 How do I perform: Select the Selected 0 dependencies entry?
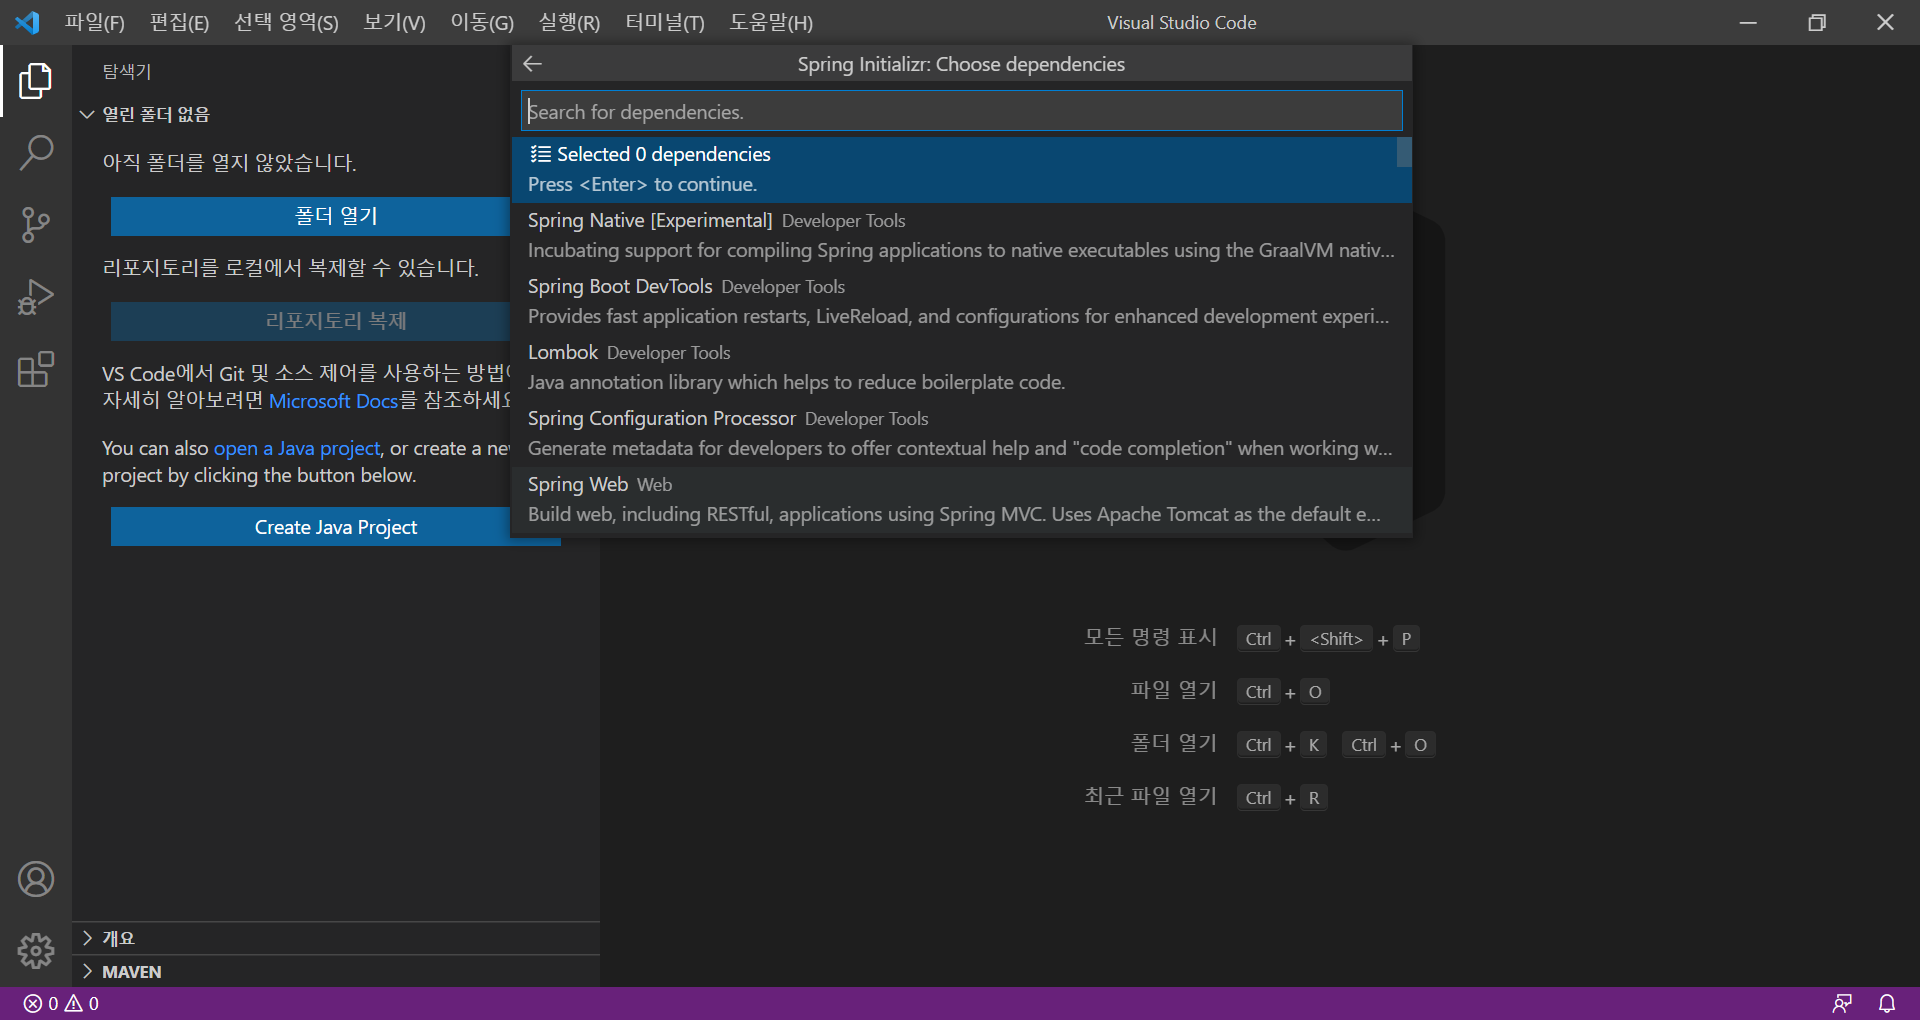pyautogui.click(x=960, y=169)
